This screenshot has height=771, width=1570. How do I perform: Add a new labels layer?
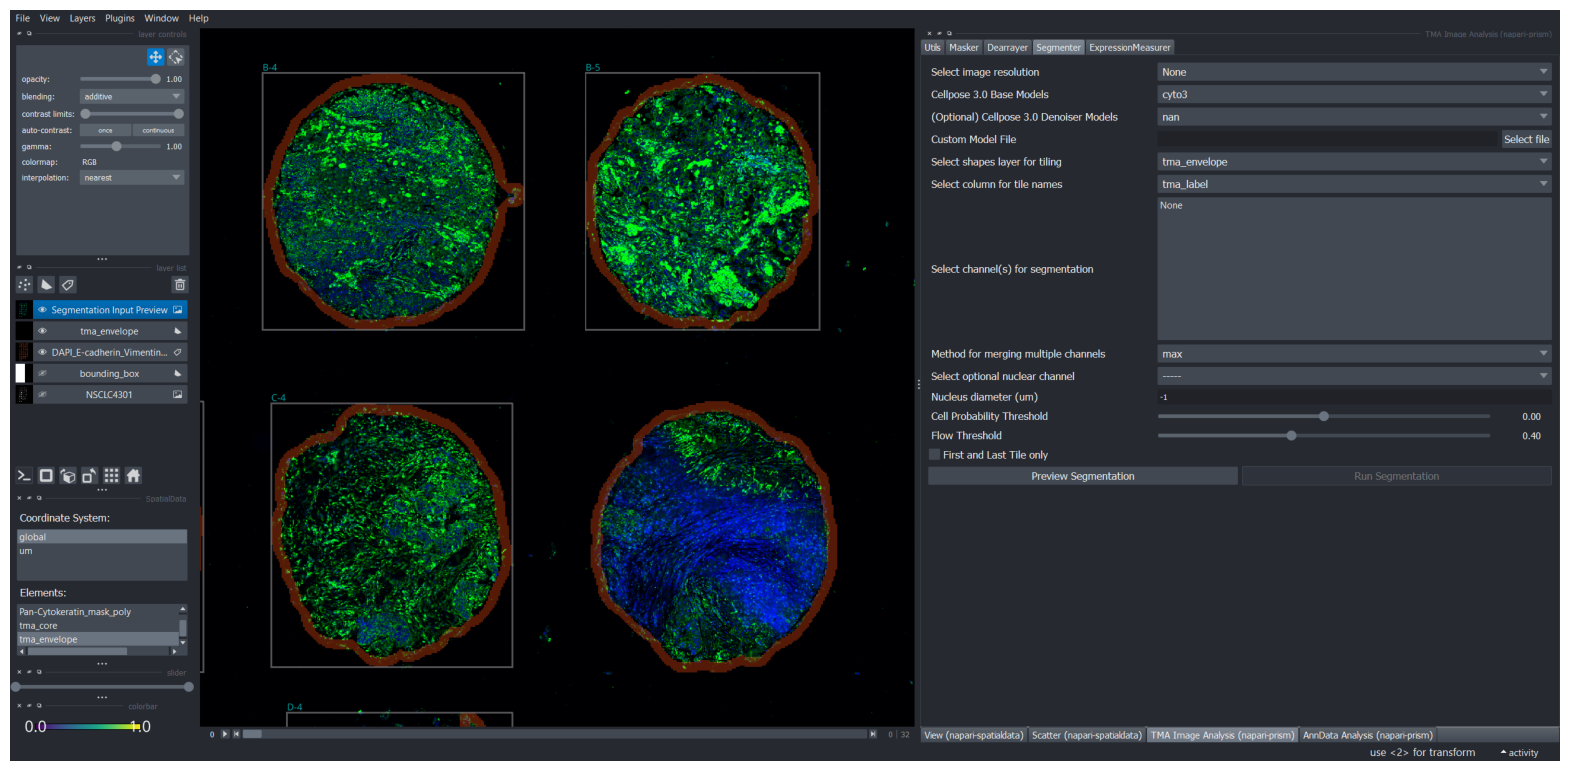click(x=67, y=285)
